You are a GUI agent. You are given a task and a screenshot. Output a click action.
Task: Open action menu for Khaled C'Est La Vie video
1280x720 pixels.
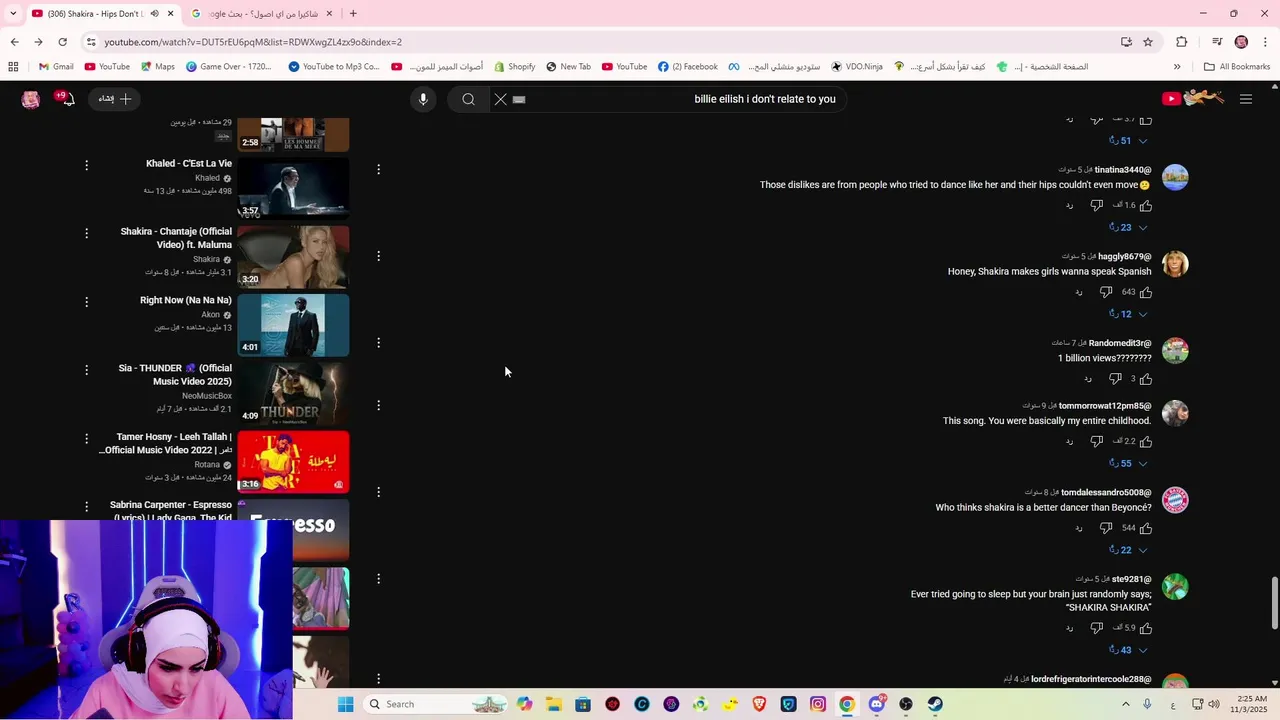[x=86, y=165]
